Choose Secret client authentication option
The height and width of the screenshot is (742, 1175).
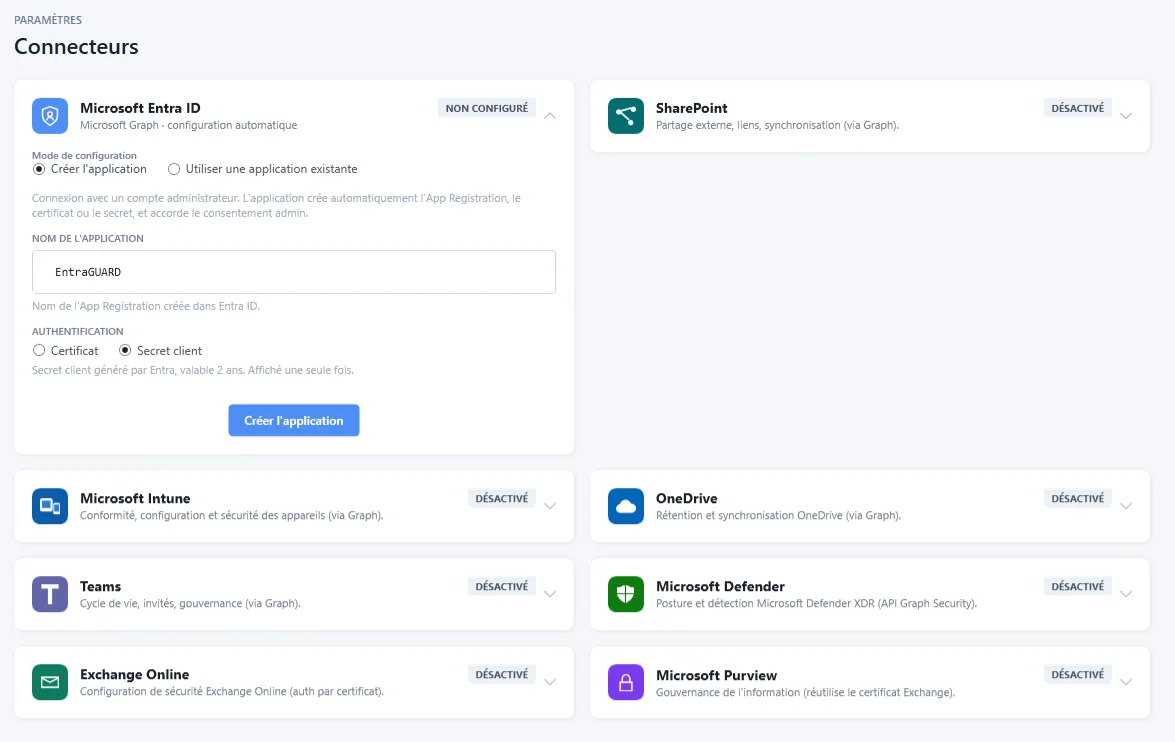coord(125,350)
